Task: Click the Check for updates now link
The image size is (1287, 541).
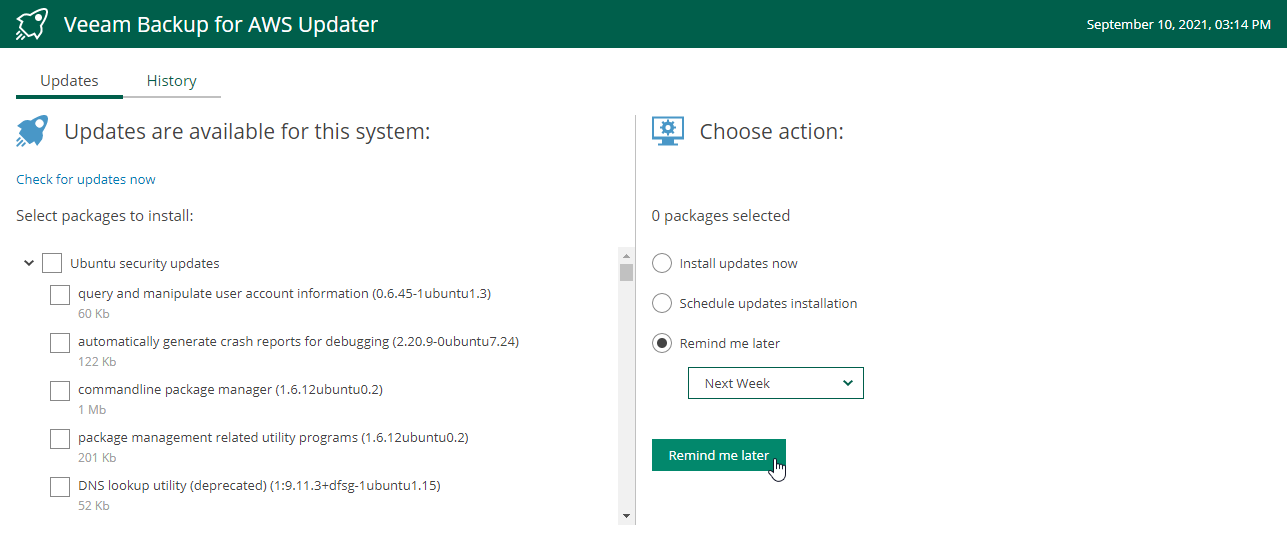Action: (86, 180)
